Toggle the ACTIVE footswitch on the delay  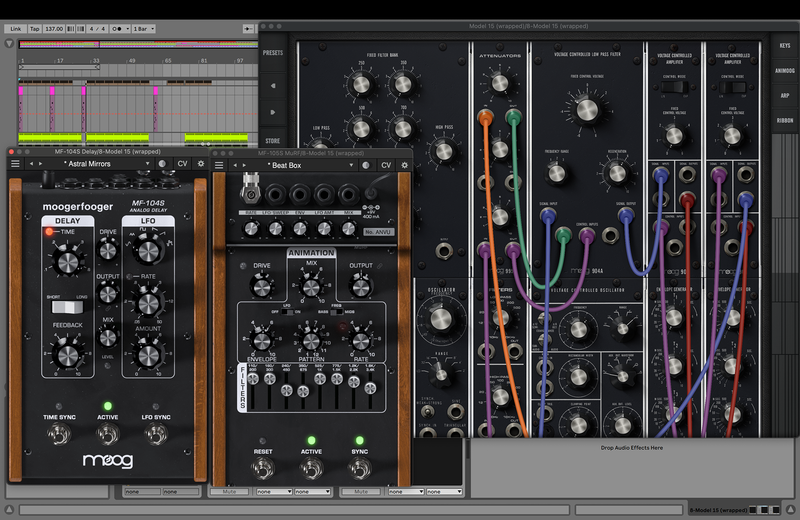106,434
